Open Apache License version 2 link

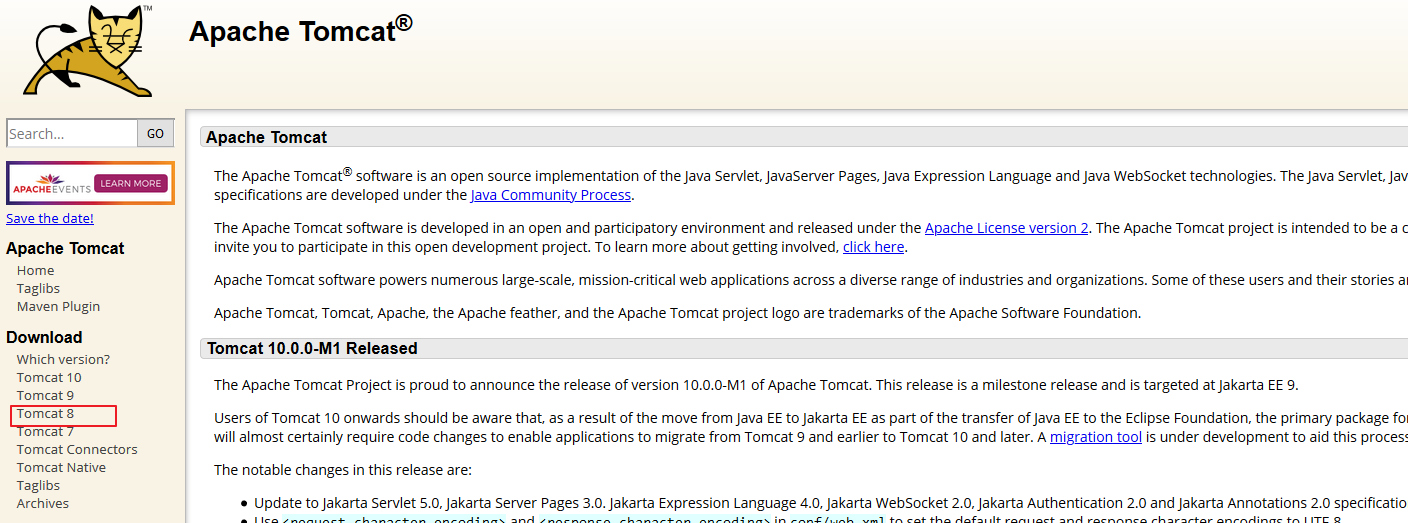[x=1006, y=228]
